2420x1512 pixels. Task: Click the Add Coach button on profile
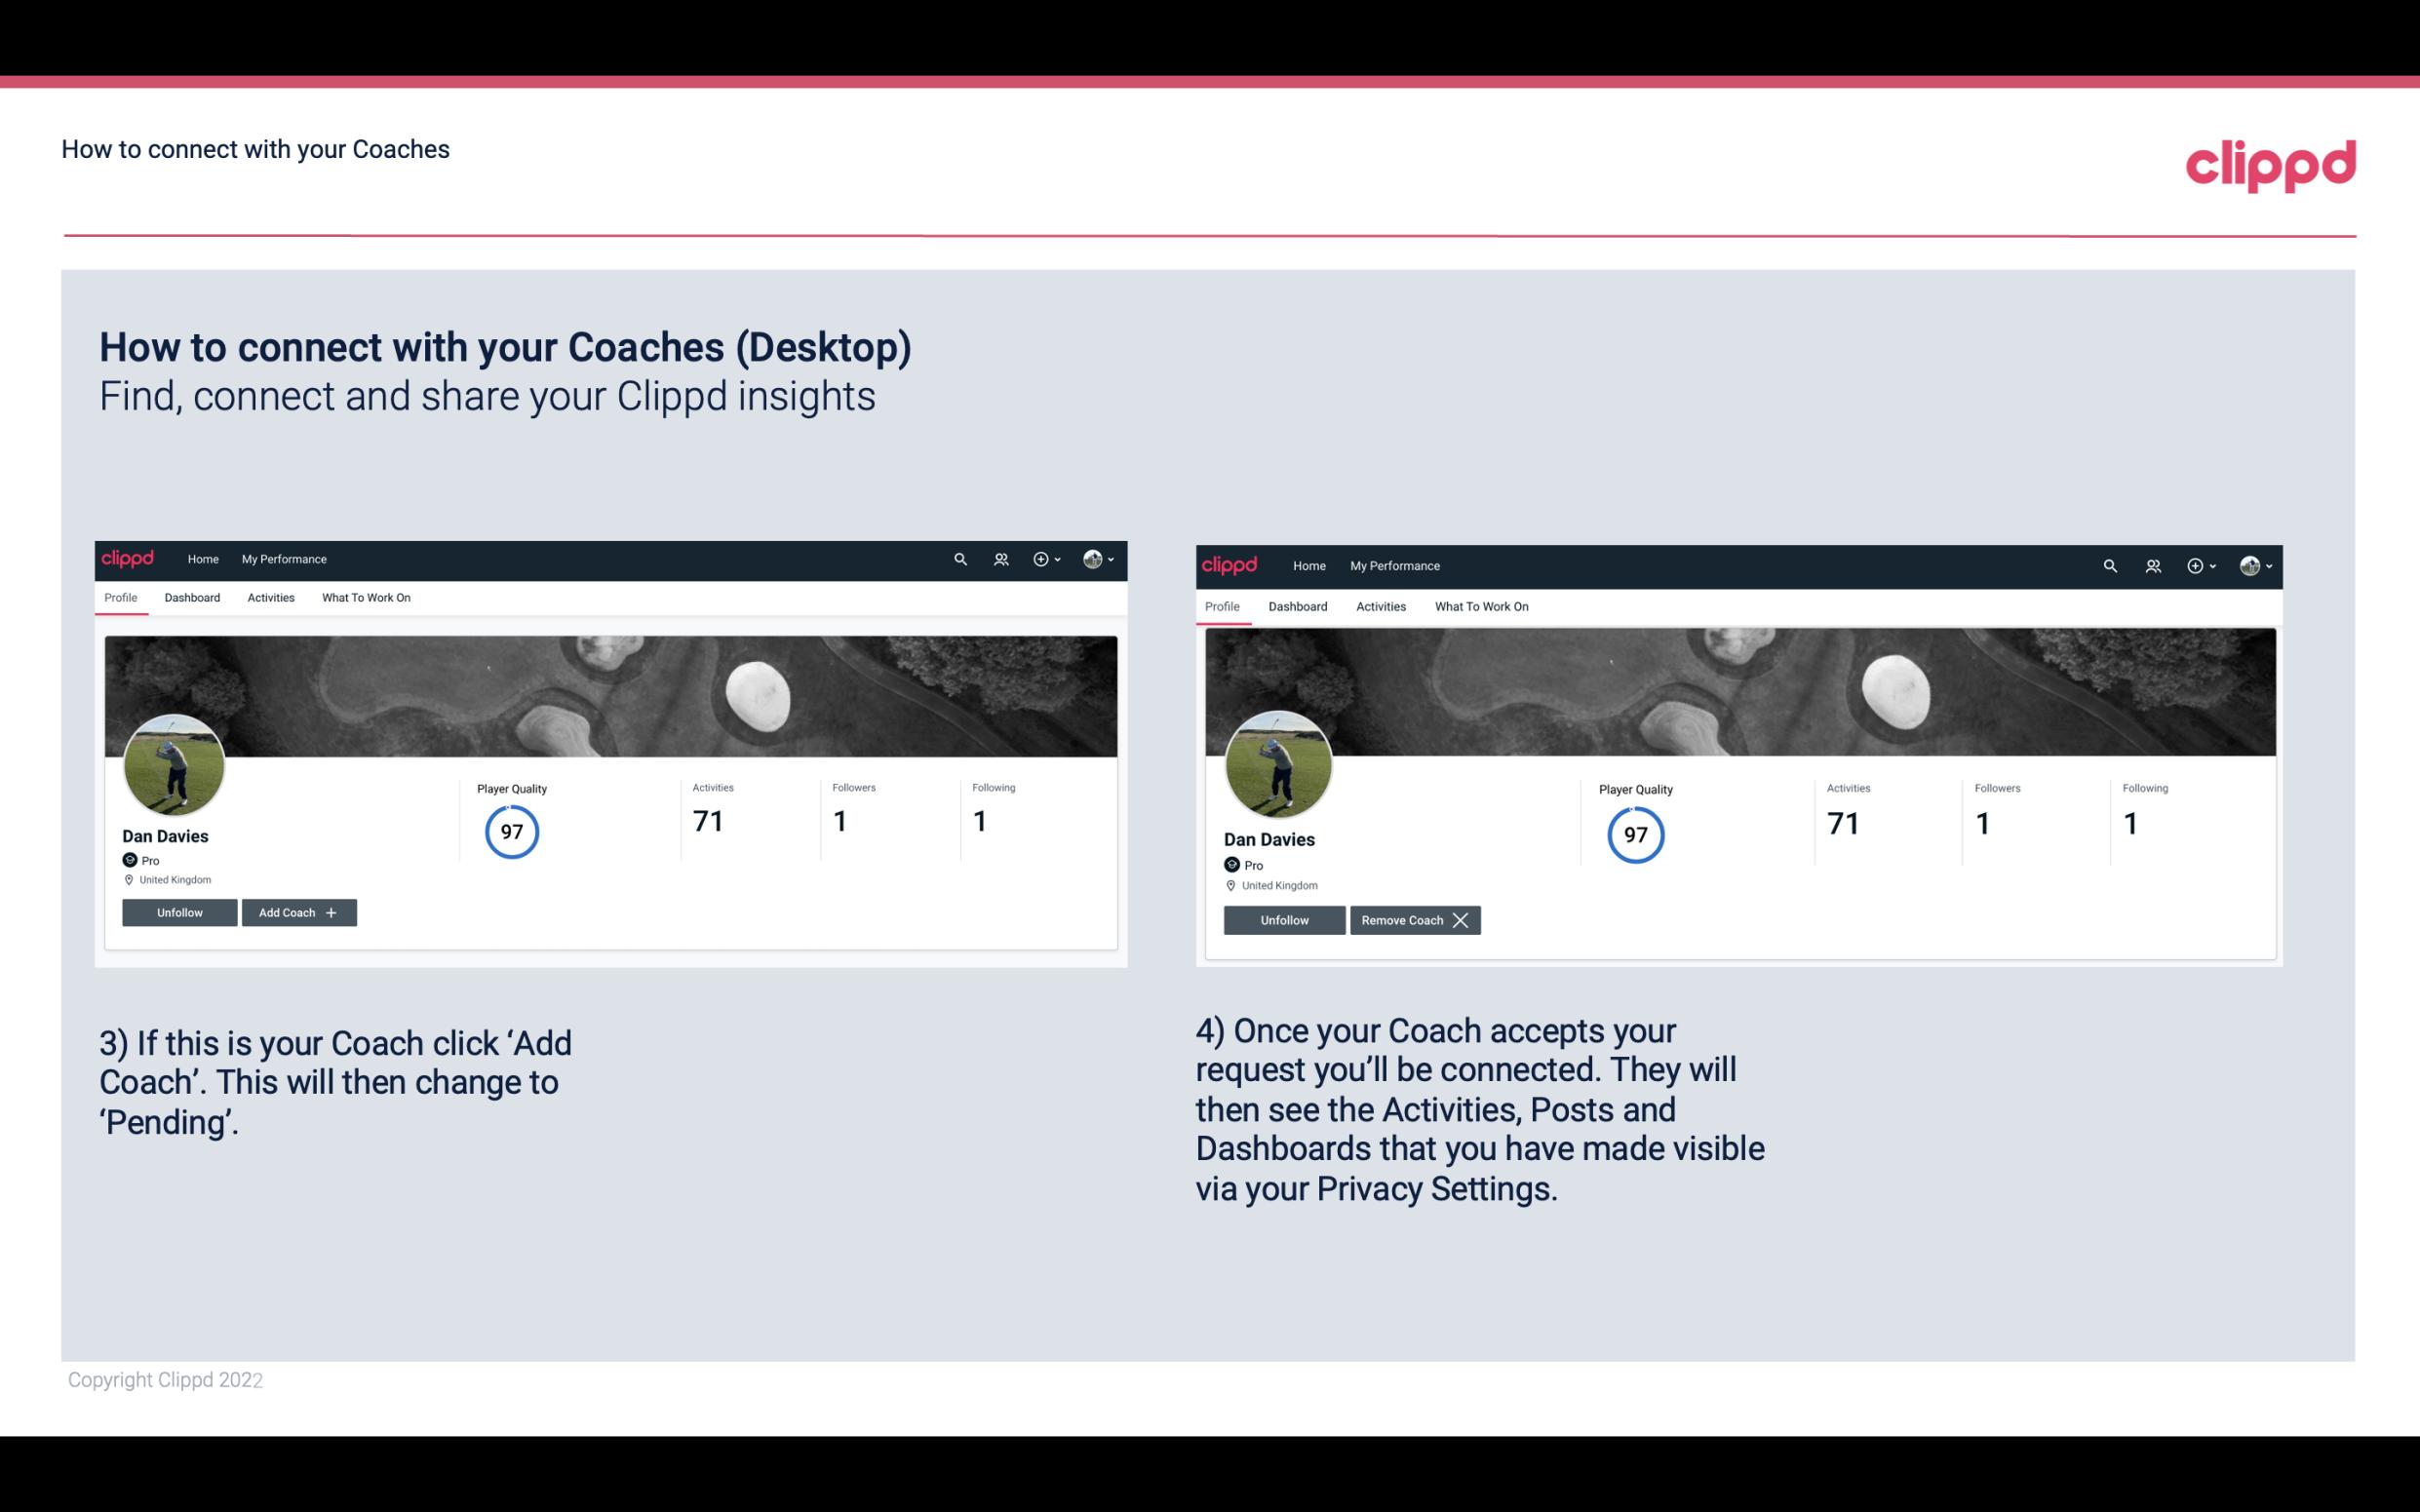click(x=296, y=911)
